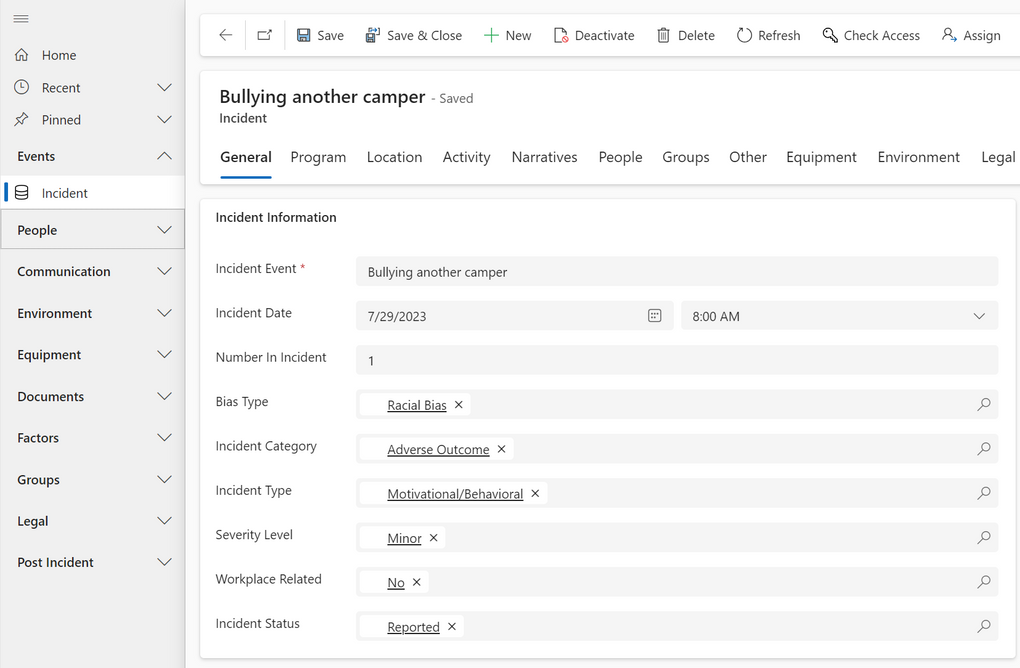1020x668 pixels.
Task: Go back using the back arrow
Action: pyautogui.click(x=226, y=35)
